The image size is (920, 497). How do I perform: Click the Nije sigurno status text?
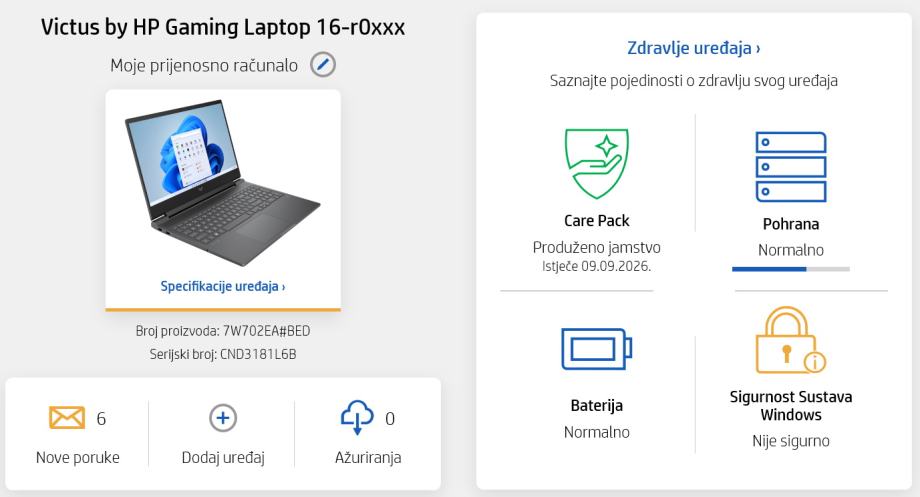(x=791, y=441)
